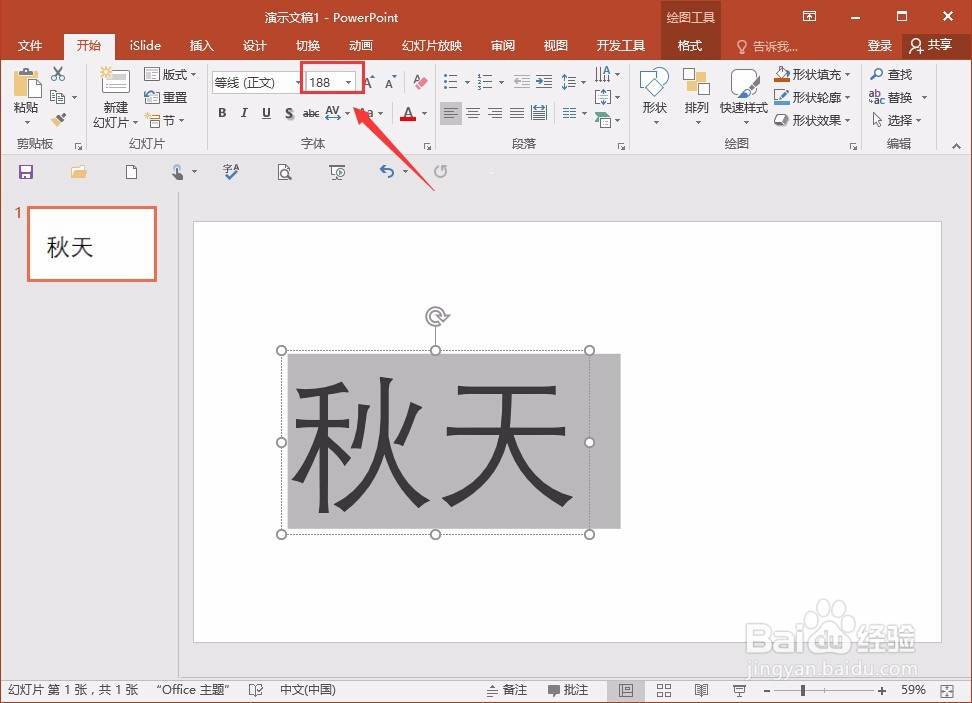
Task: Open character spacing with the AV icon
Action: point(333,113)
